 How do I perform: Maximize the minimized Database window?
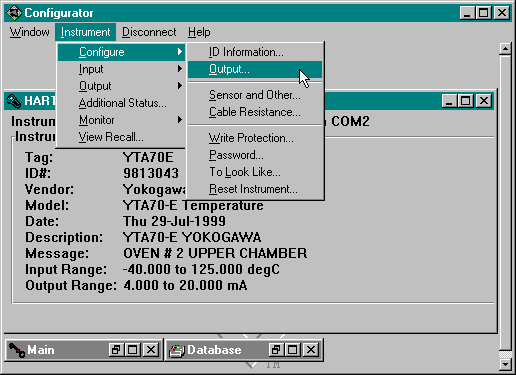point(292,350)
